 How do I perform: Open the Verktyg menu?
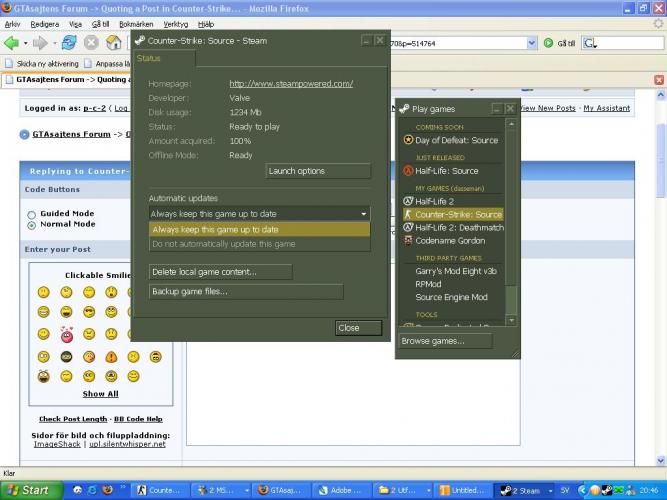[x=175, y=23]
